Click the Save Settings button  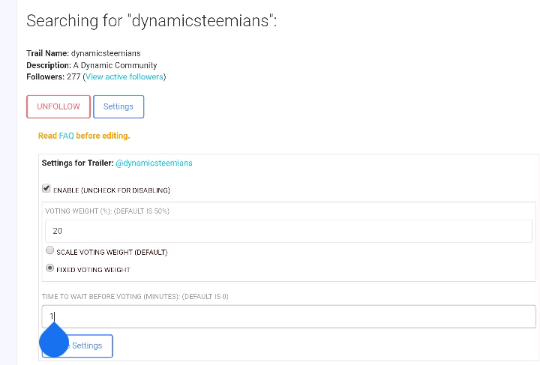pyautogui.click(x=77, y=346)
